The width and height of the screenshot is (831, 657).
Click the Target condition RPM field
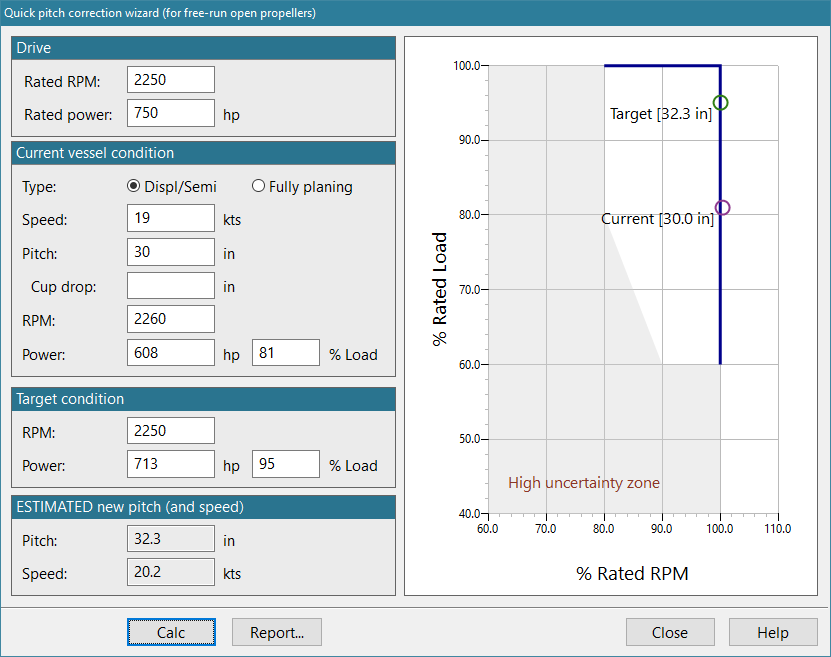tap(171, 431)
